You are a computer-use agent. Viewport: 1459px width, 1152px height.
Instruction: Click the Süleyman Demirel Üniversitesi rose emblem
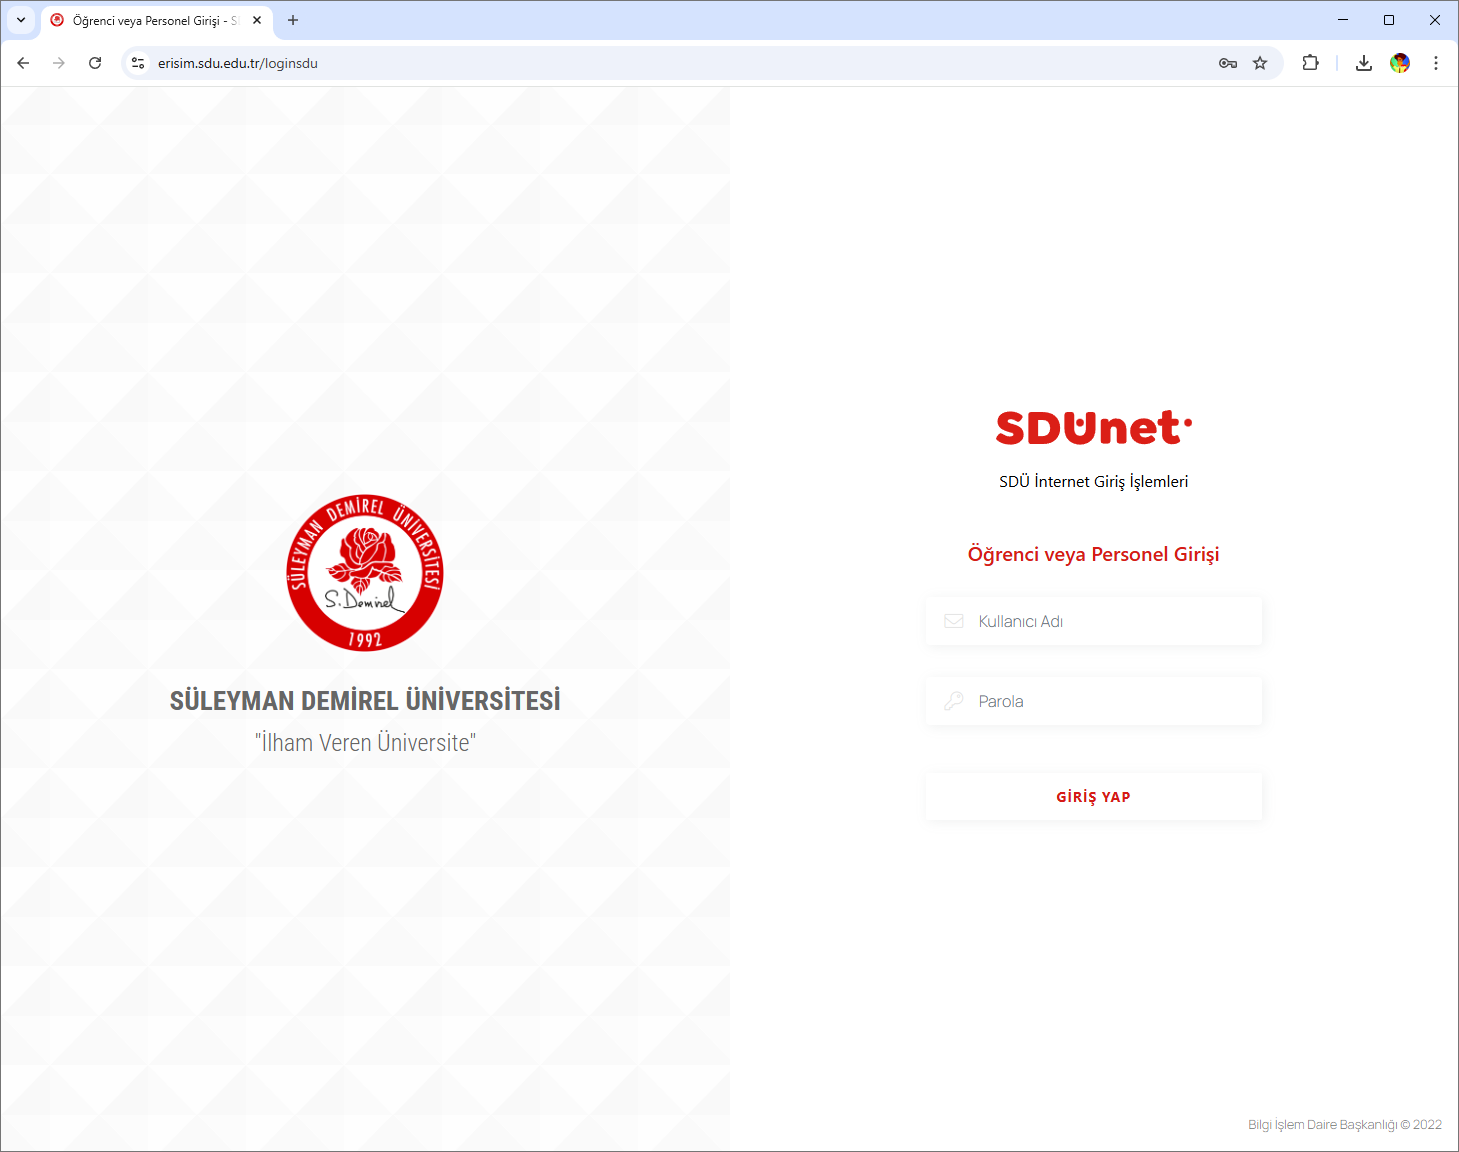coord(365,572)
